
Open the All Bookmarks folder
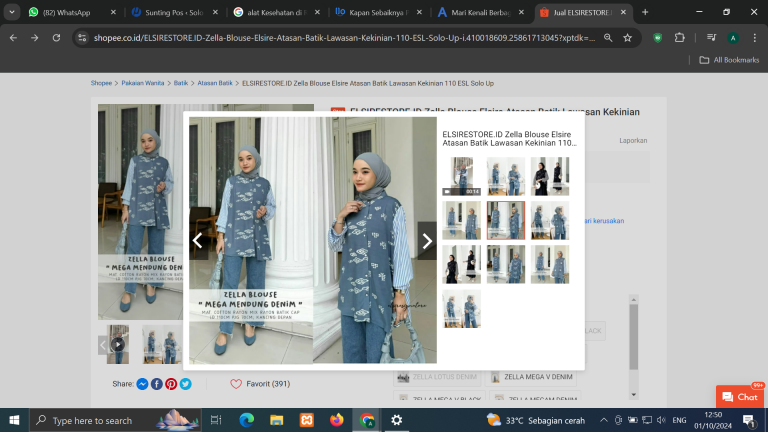[x=729, y=60]
